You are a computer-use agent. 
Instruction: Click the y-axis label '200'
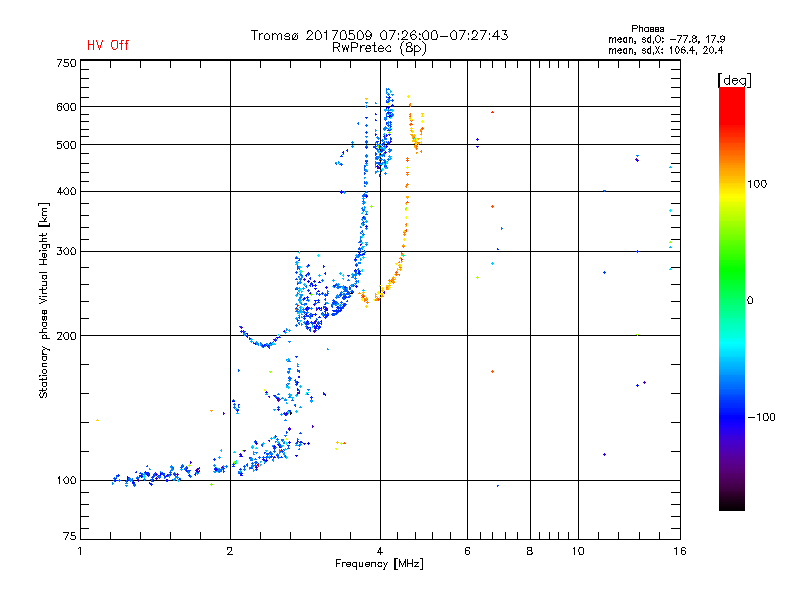67,336
